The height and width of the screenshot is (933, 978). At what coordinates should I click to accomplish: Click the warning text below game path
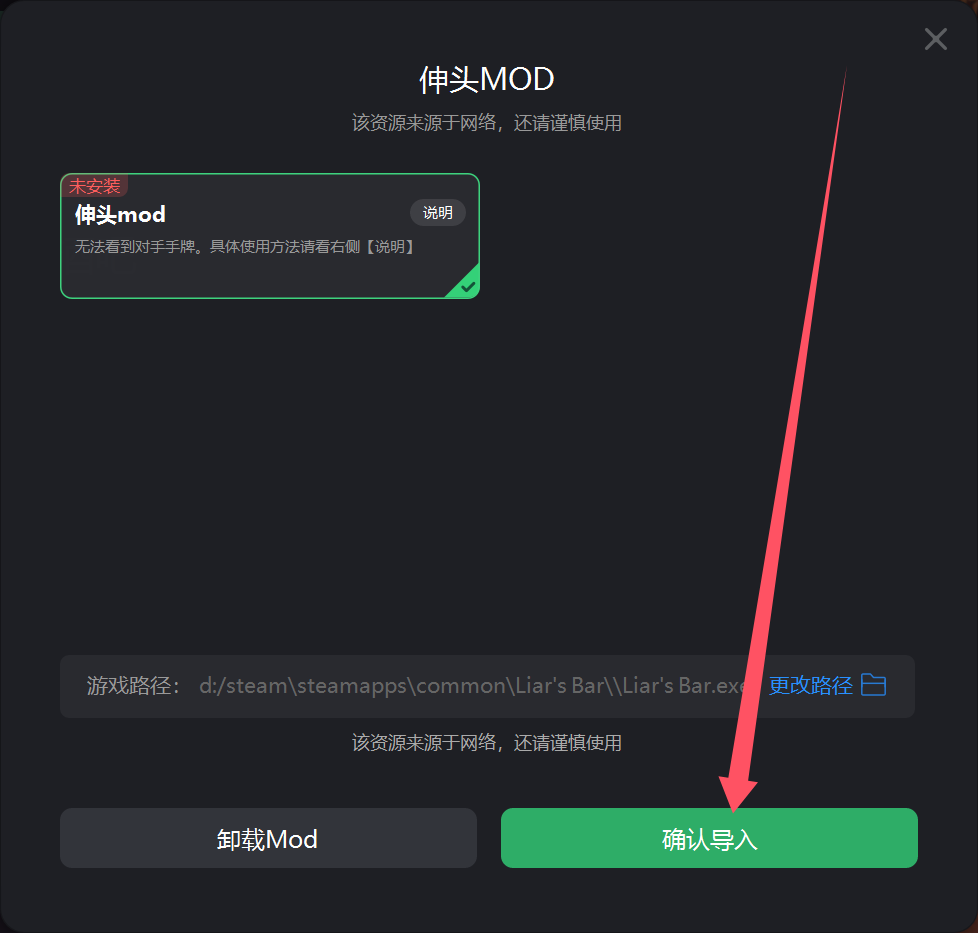click(x=487, y=743)
